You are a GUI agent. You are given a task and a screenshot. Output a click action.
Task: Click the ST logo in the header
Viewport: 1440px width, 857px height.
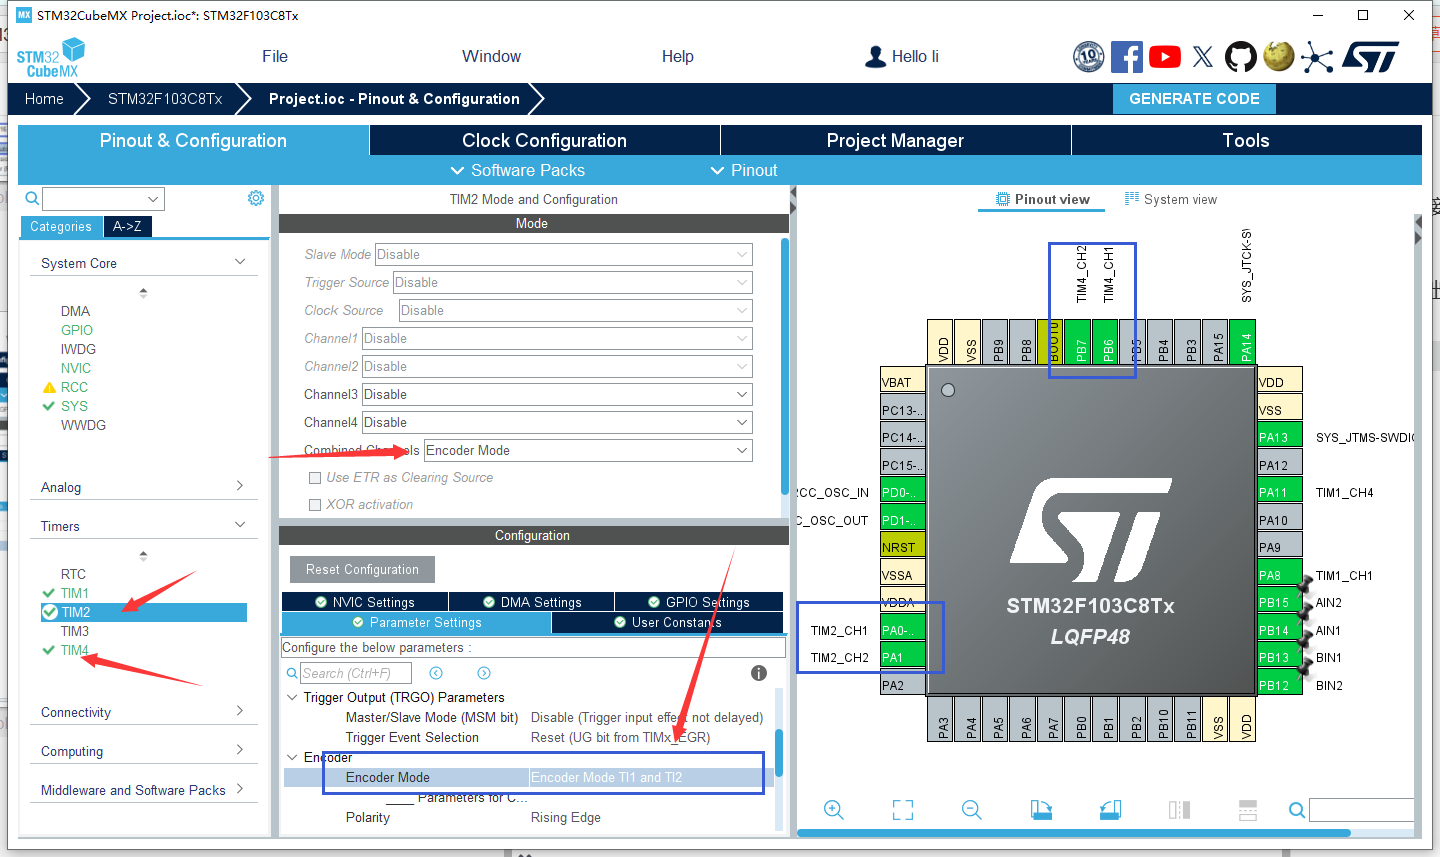tap(1370, 57)
